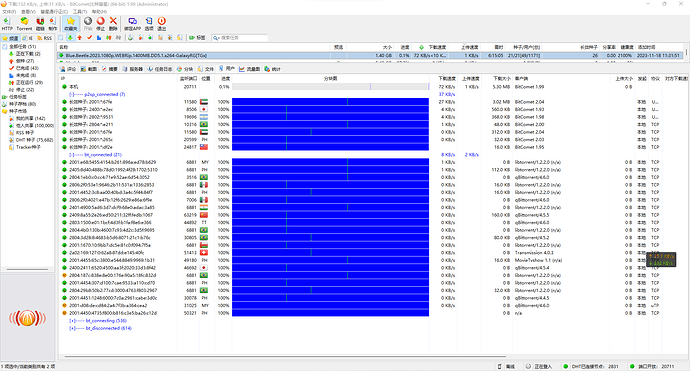The image size is (690, 371).
Task: Filter list by blue incomplete icon
Action: (x=99, y=38)
